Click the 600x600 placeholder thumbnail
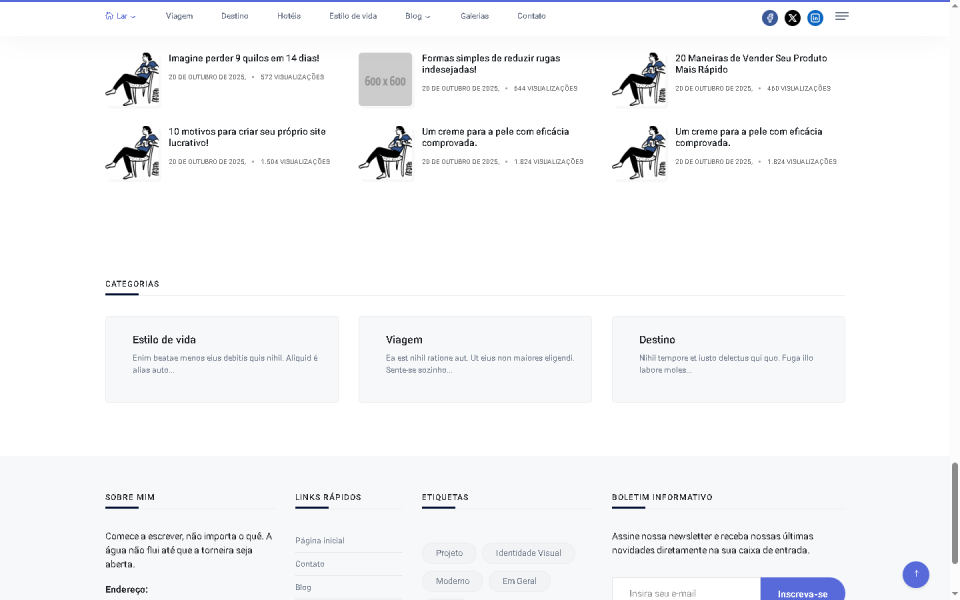The height and width of the screenshot is (600, 960). [x=385, y=79]
